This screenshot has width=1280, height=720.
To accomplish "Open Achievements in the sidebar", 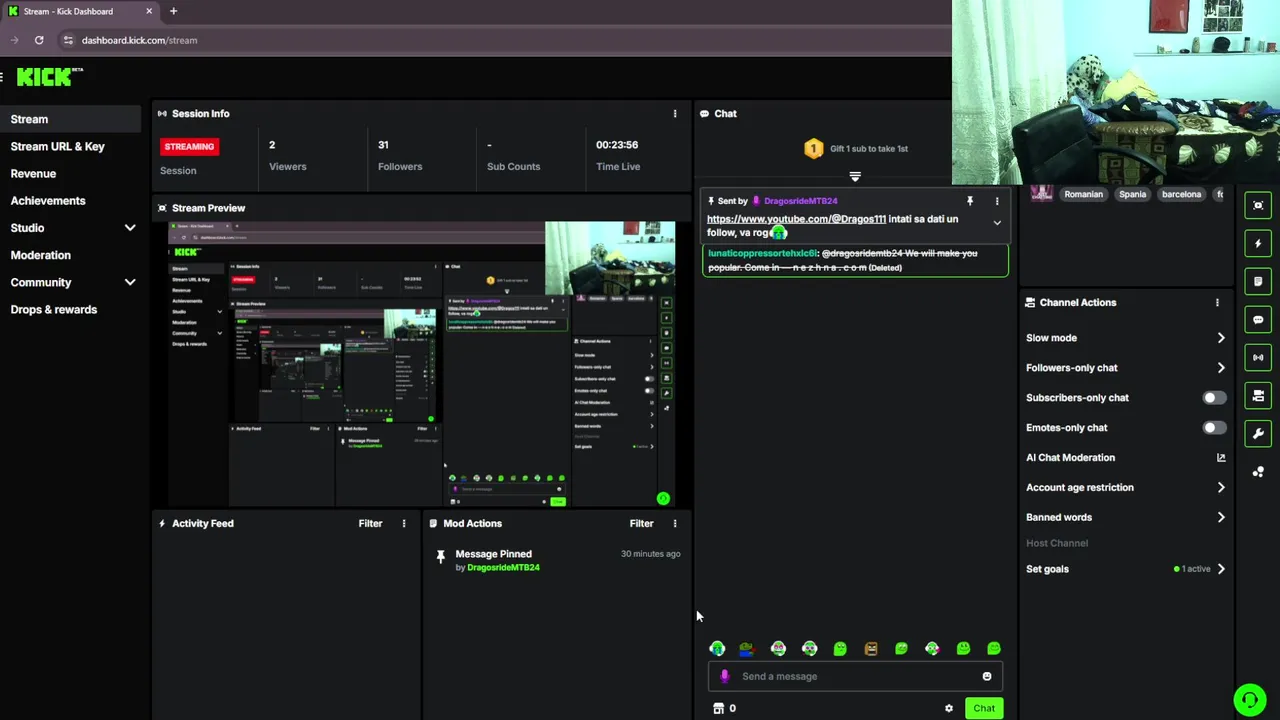I will pos(48,200).
